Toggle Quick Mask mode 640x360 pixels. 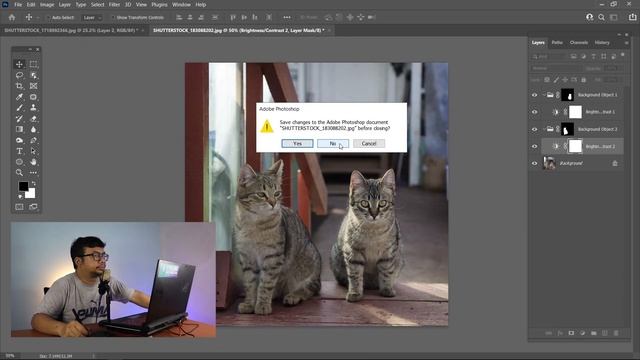[19, 207]
